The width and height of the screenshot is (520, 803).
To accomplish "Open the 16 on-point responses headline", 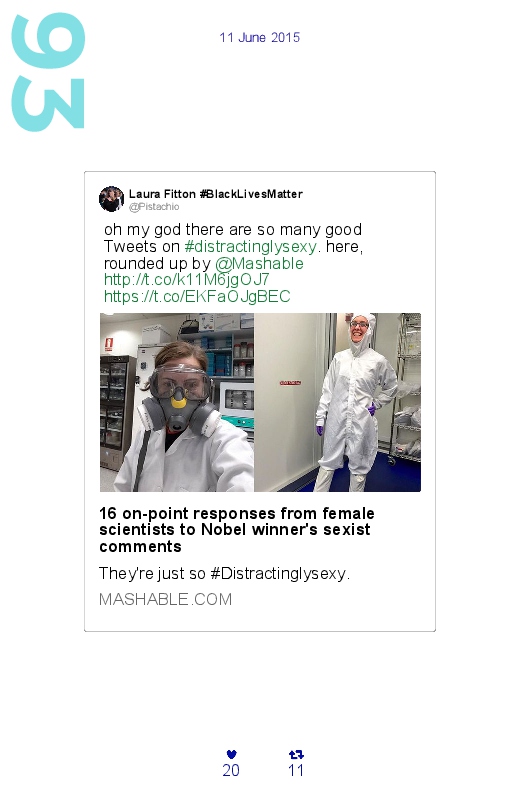I will pos(237,530).
